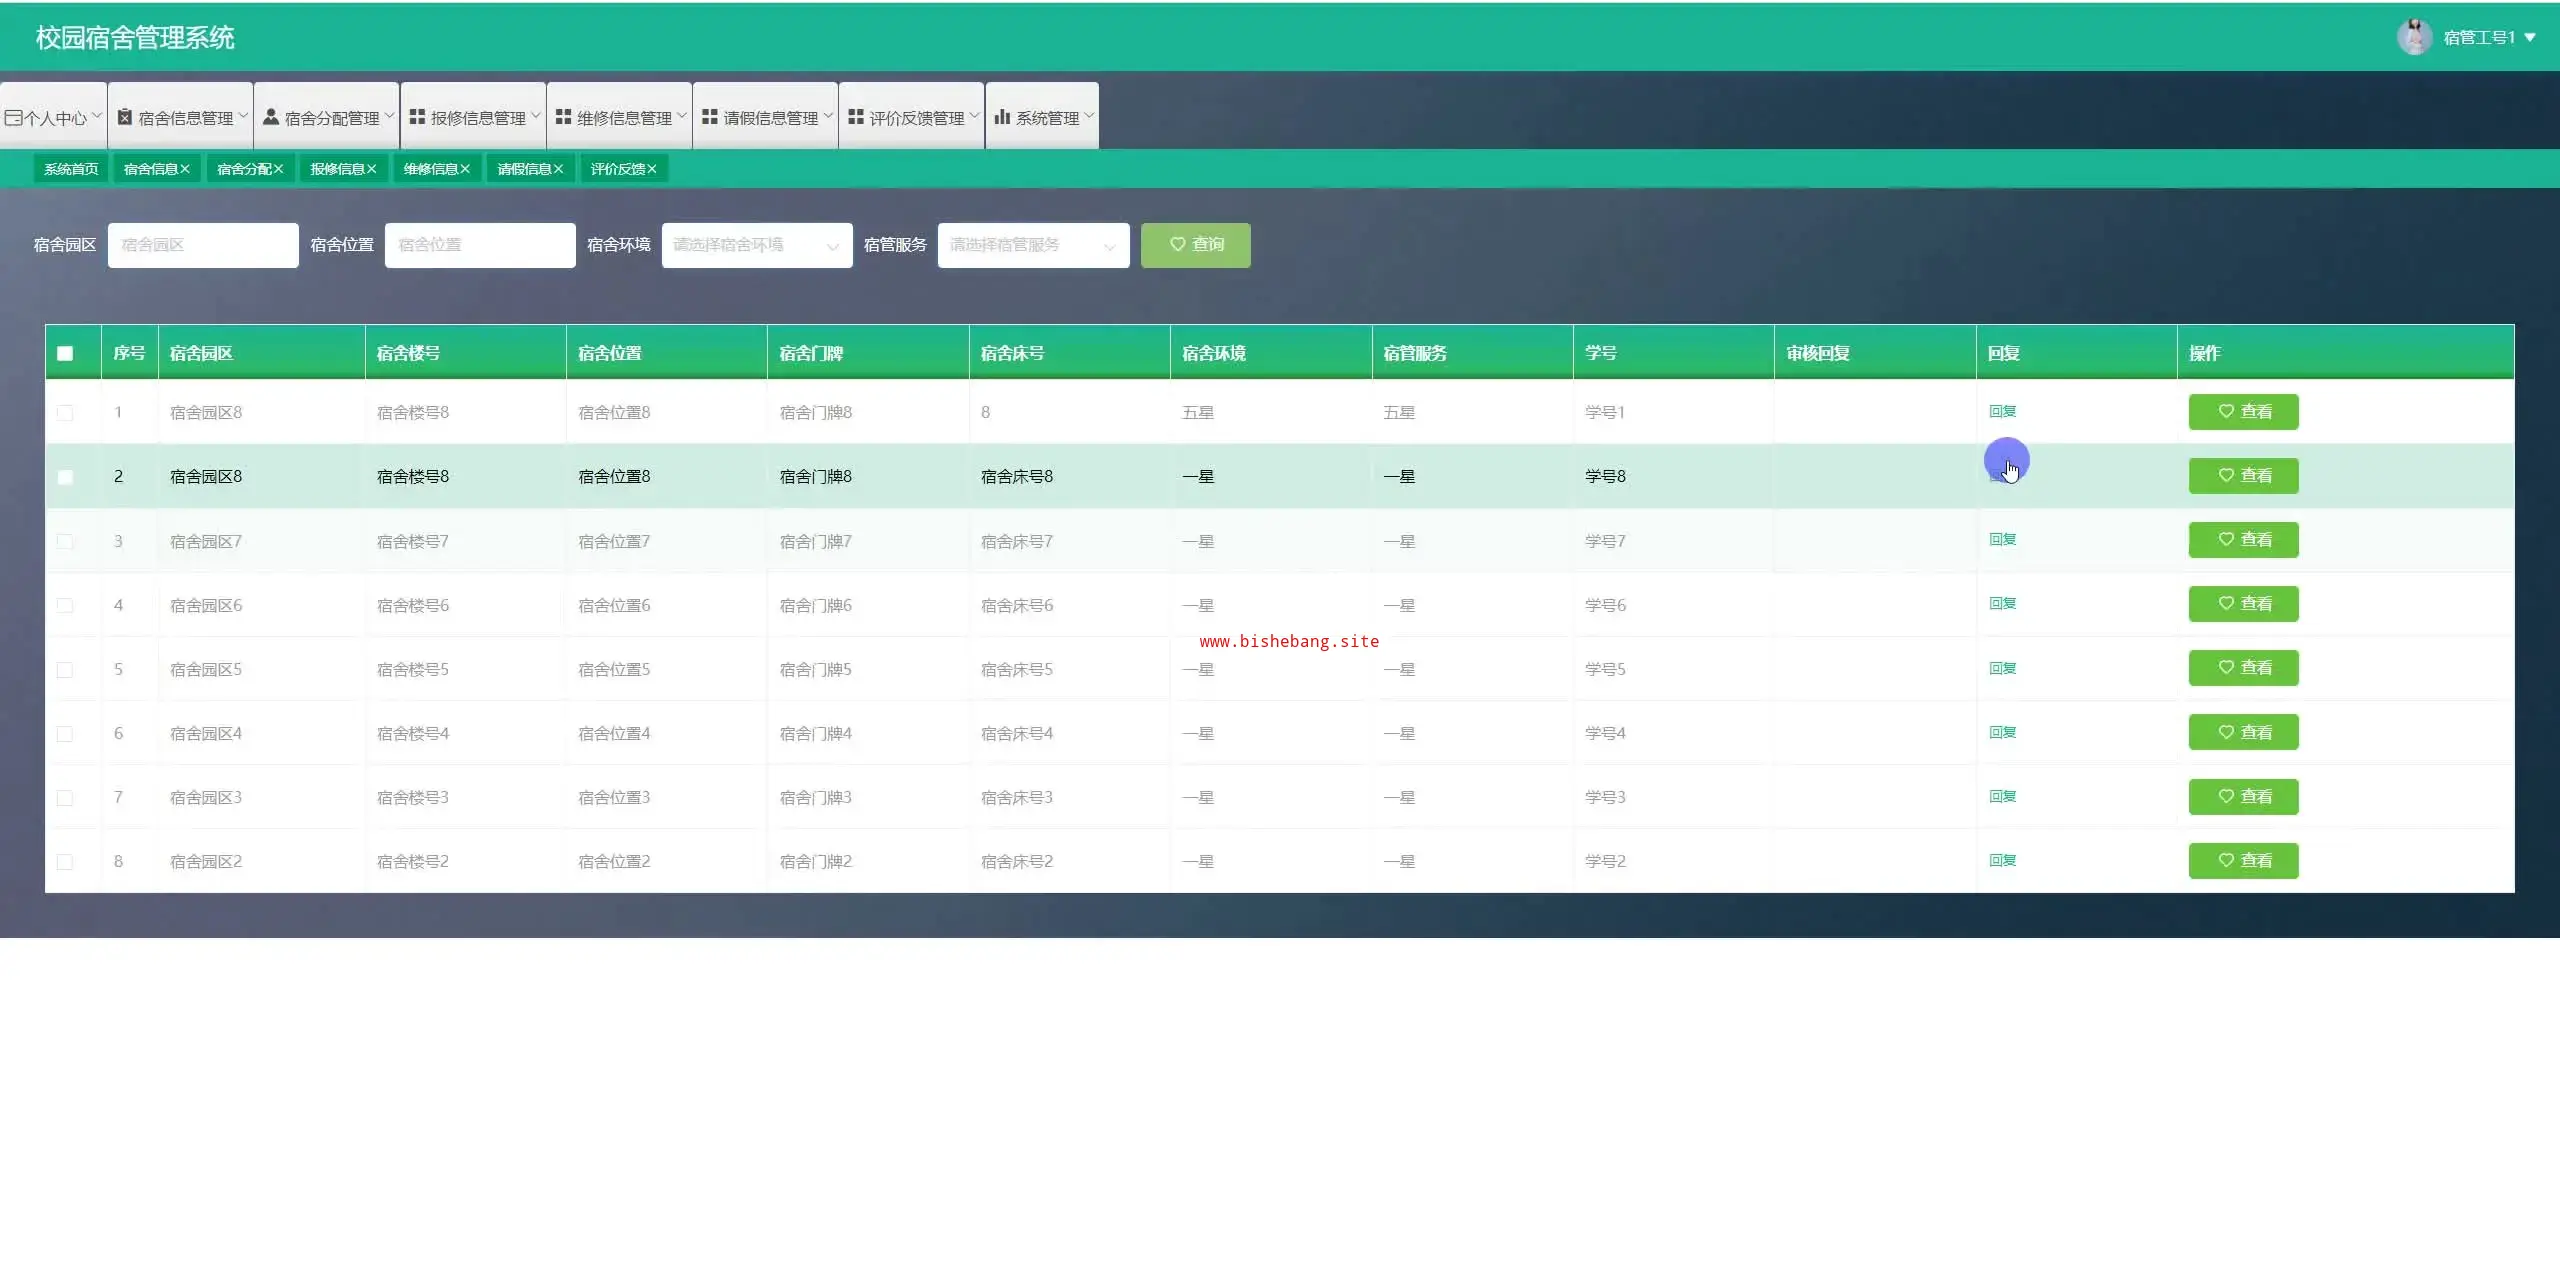Viewport: 2560px width, 1264px height.
Task: Click the user avatar at top right
Action: (x=2414, y=37)
